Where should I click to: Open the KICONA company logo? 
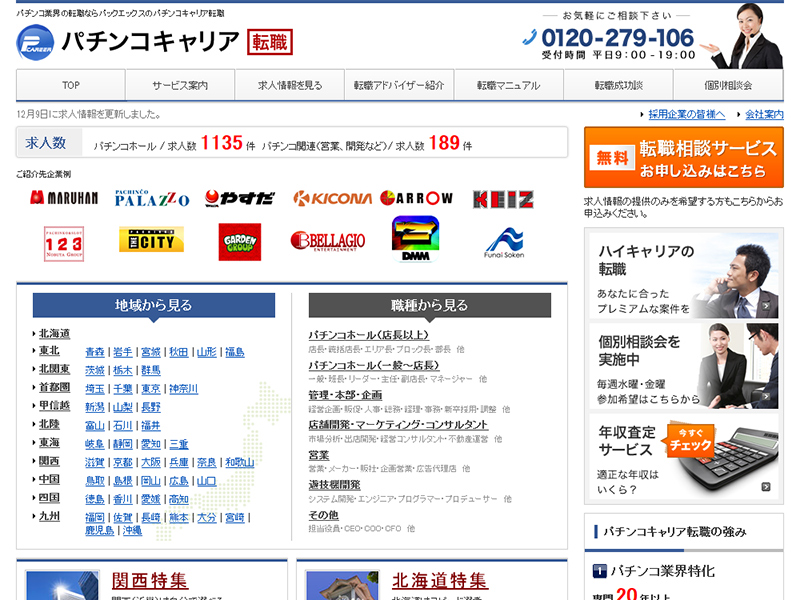tap(332, 198)
